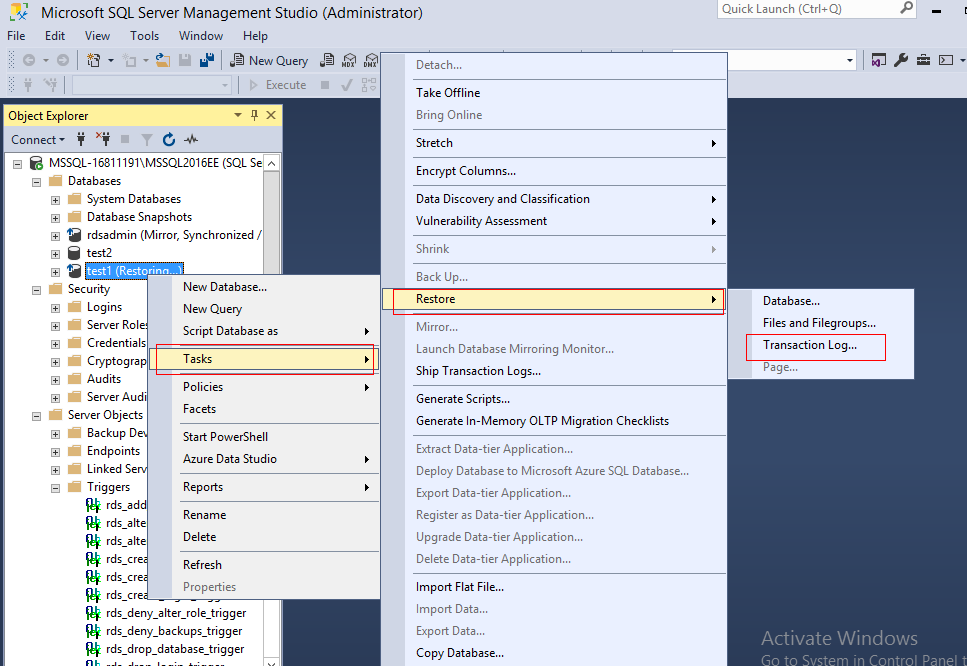Image resolution: width=967 pixels, height=666 pixels.
Task: Expand the test2 database node
Action: 56,253
